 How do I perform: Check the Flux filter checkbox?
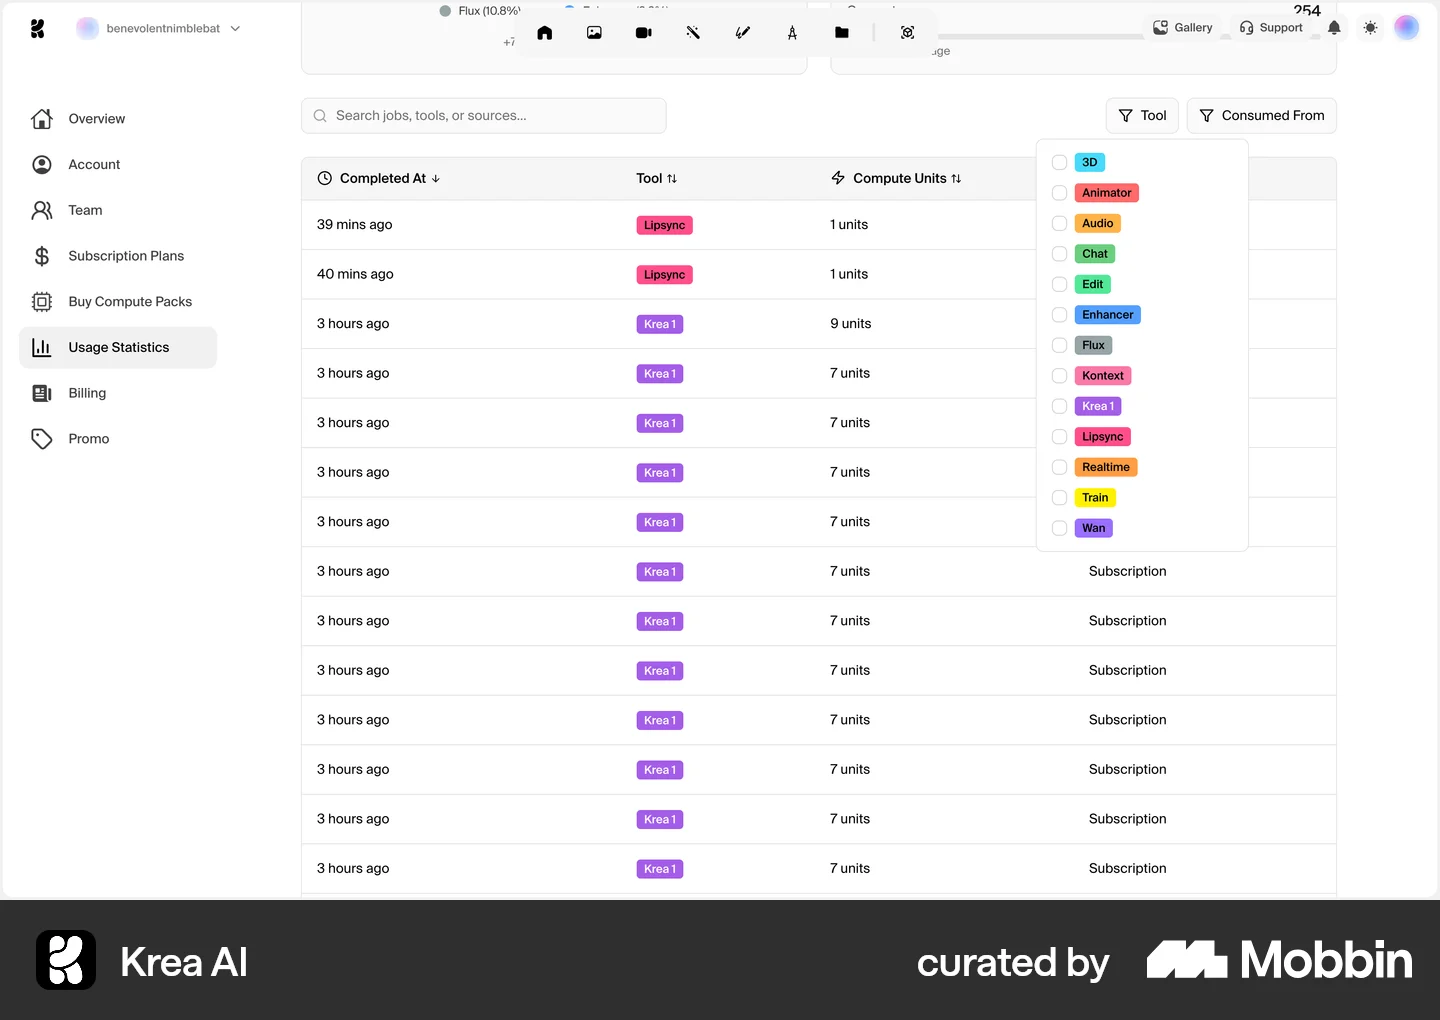point(1060,346)
